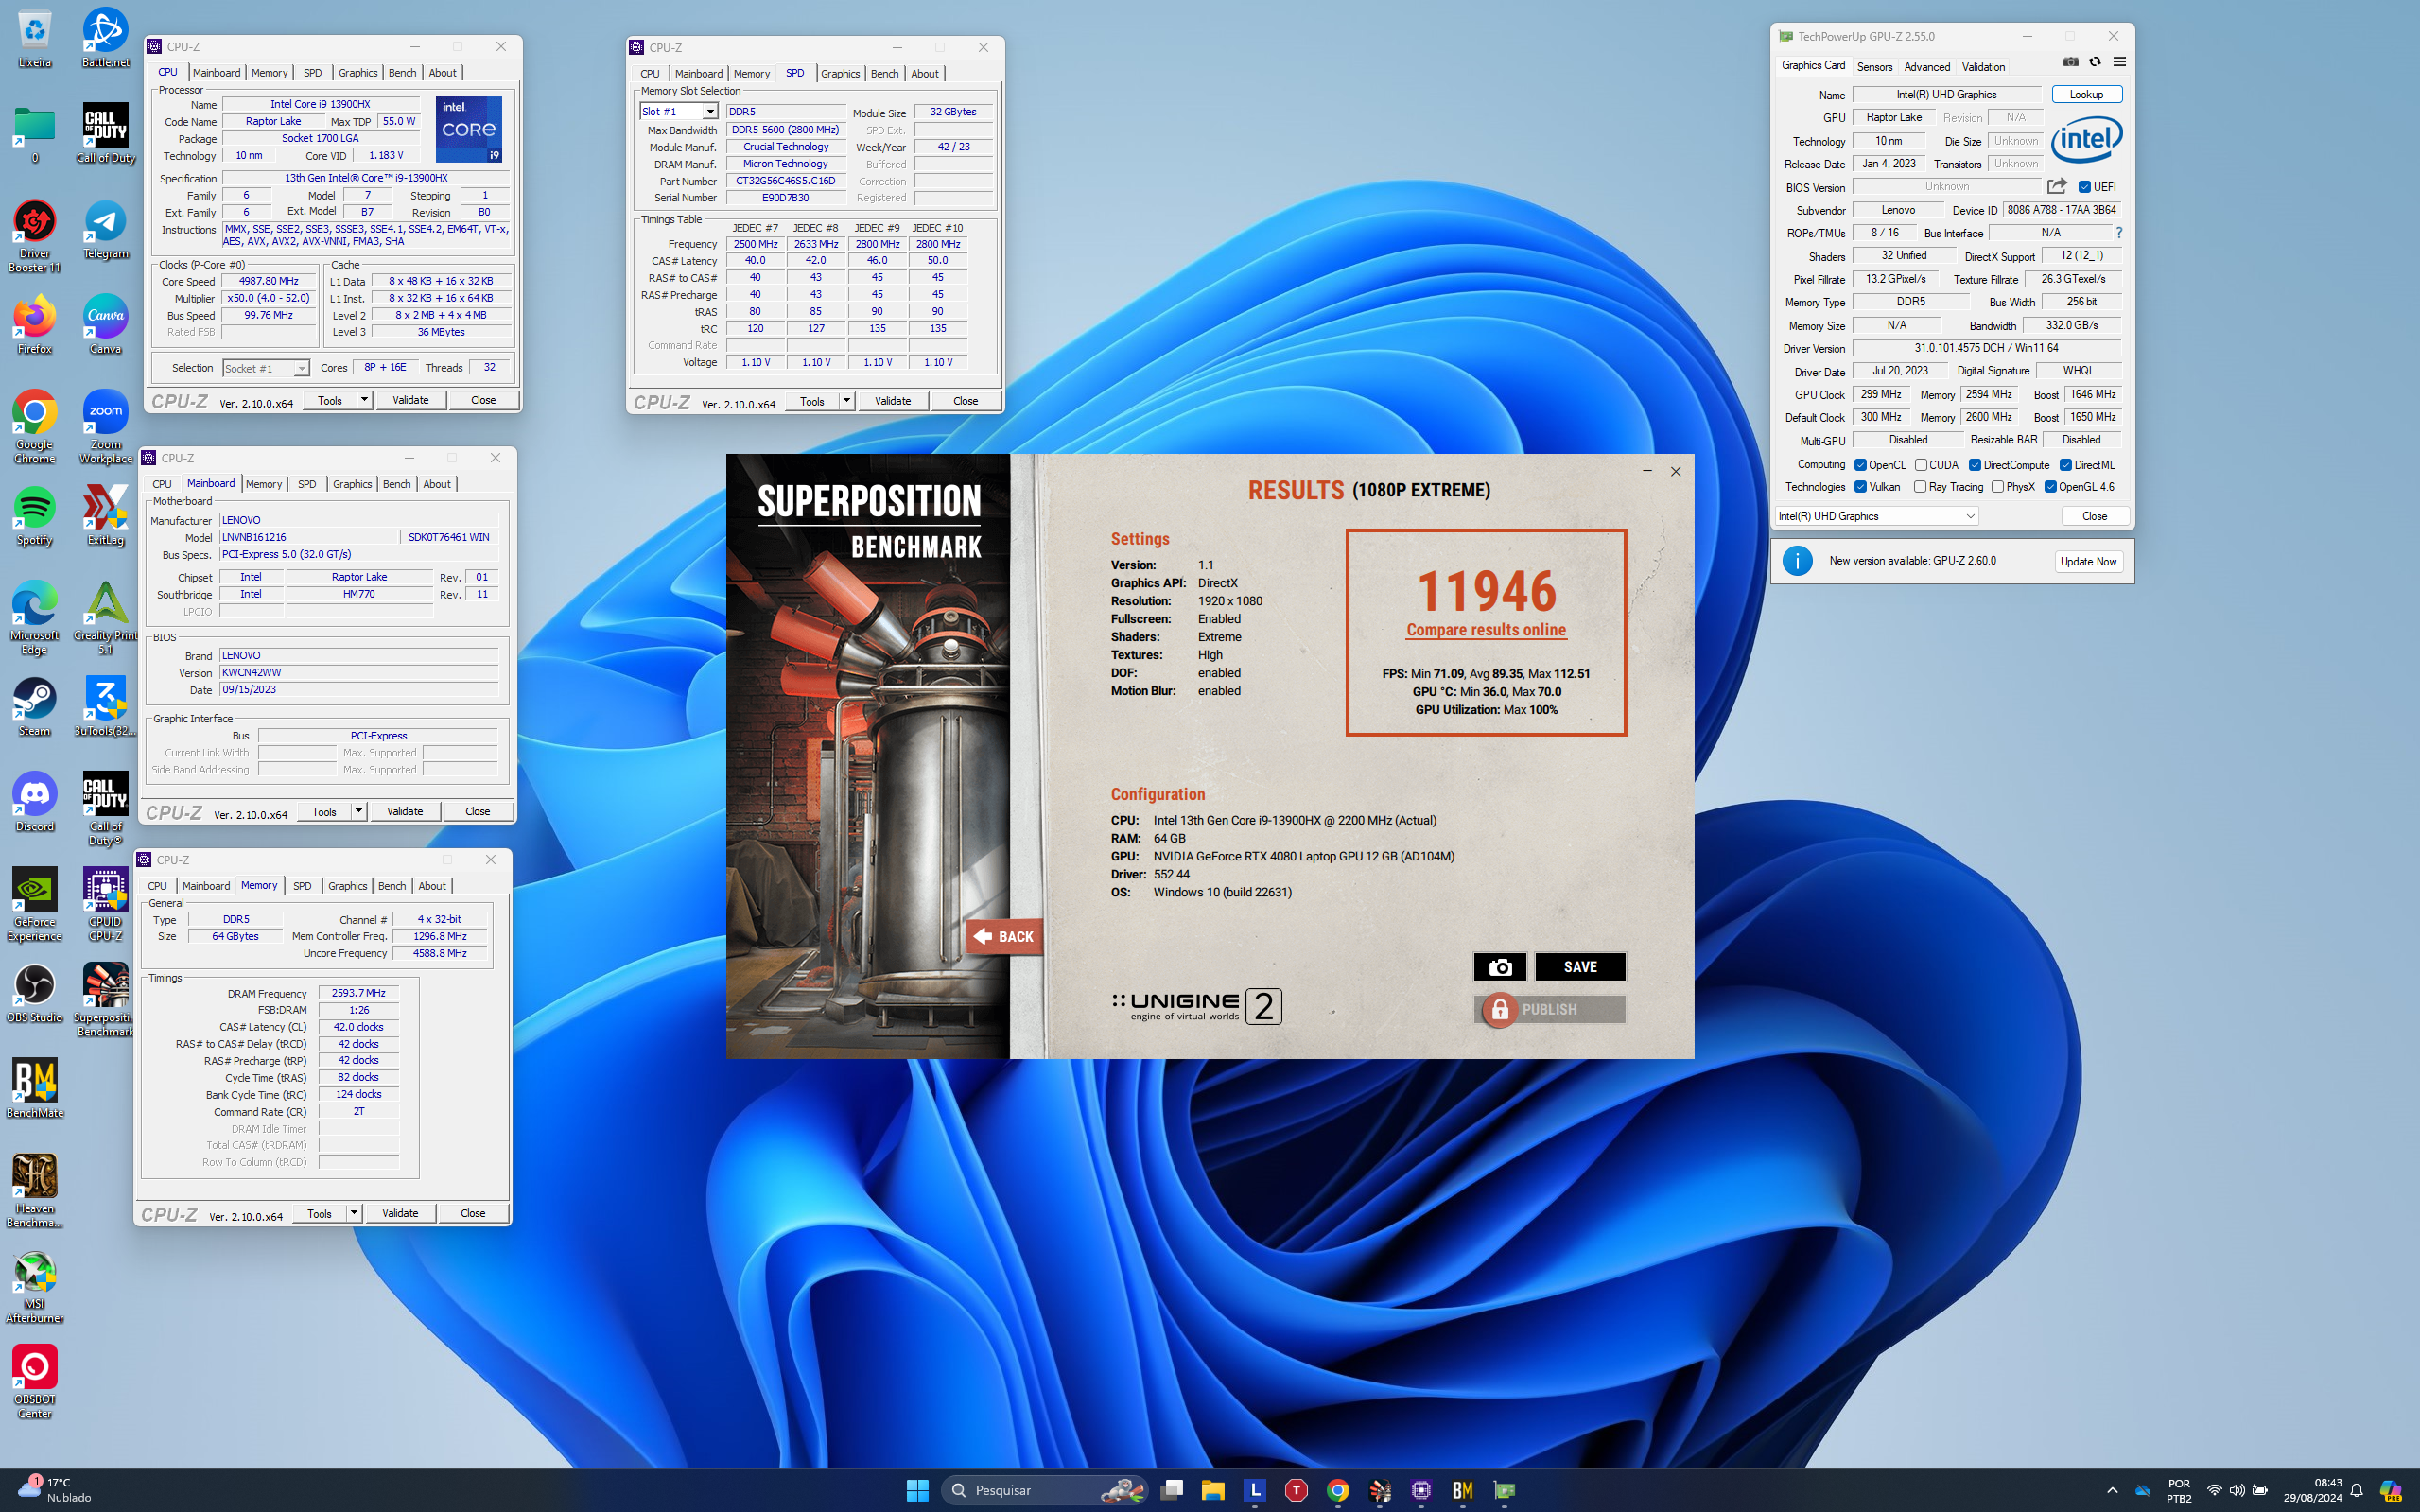This screenshot has width=2420, height=1512.
Task: Open the Slot #1 memory slot dropdown
Action: click(679, 112)
